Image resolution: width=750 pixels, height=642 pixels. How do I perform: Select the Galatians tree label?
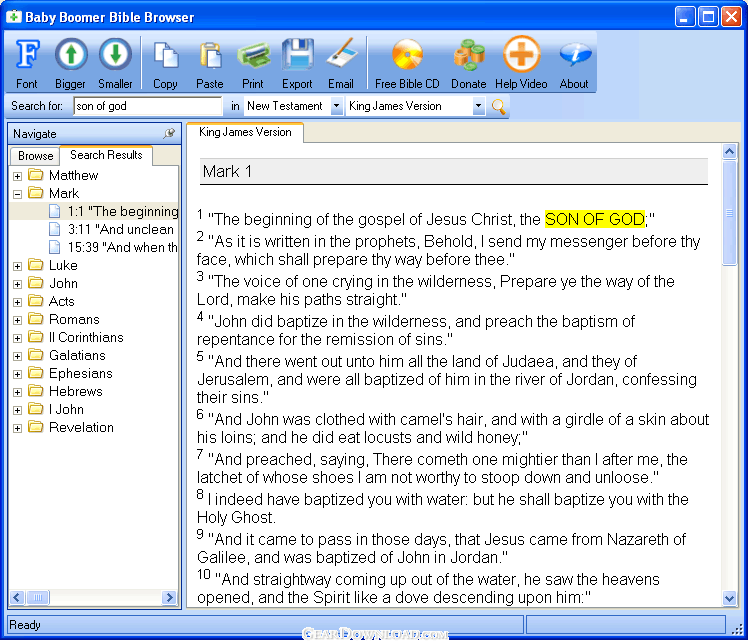pyautogui.click(x=77, y=355)
